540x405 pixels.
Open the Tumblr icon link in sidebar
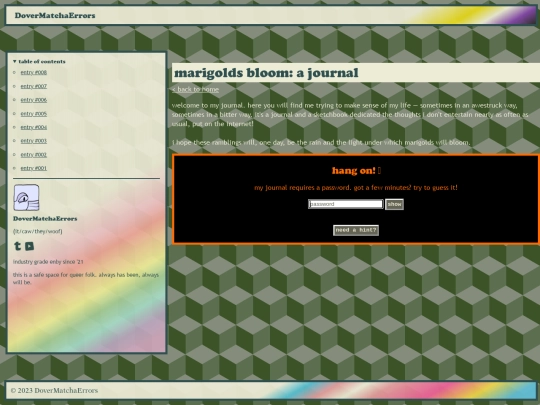tap(17, 246)
